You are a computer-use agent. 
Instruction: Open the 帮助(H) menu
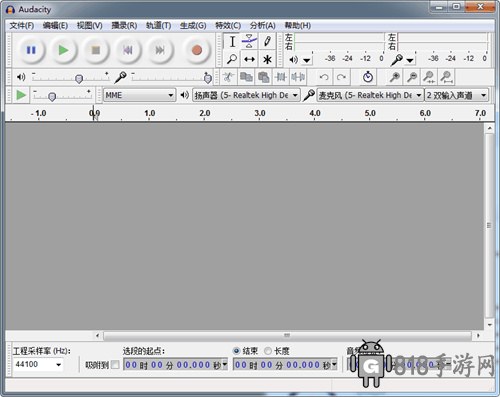coord(298,25)
